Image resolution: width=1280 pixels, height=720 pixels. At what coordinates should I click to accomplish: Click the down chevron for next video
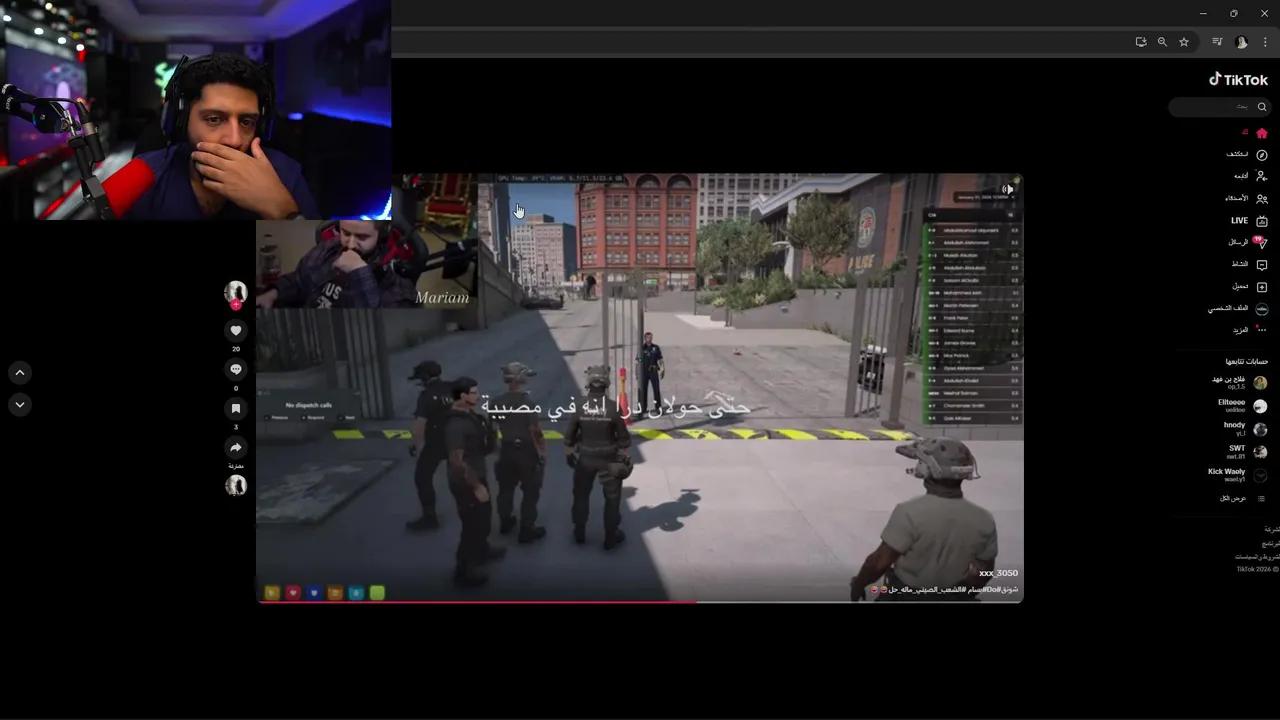pos(20,404)
